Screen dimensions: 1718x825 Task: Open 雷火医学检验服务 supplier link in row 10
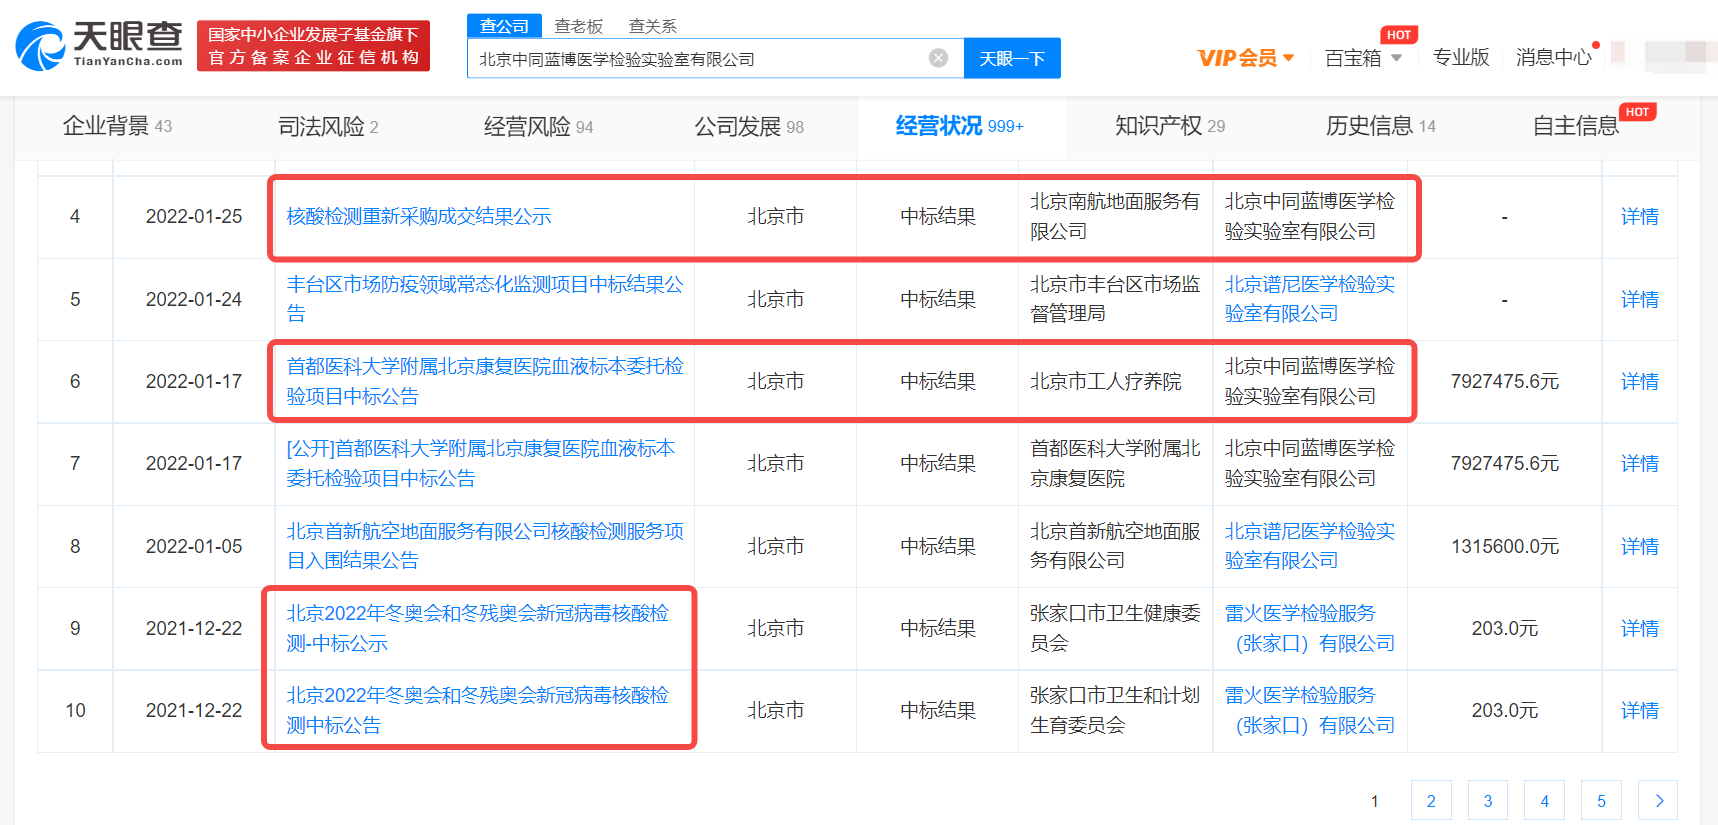pos(1309,710)
